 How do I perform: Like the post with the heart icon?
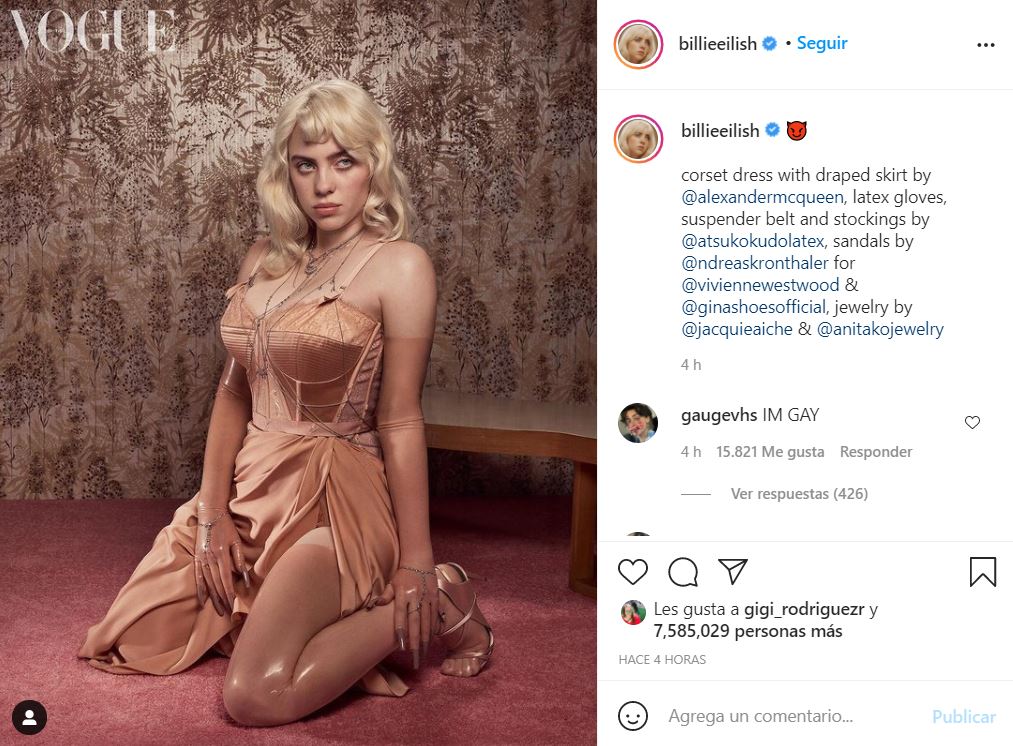(632, 572)
